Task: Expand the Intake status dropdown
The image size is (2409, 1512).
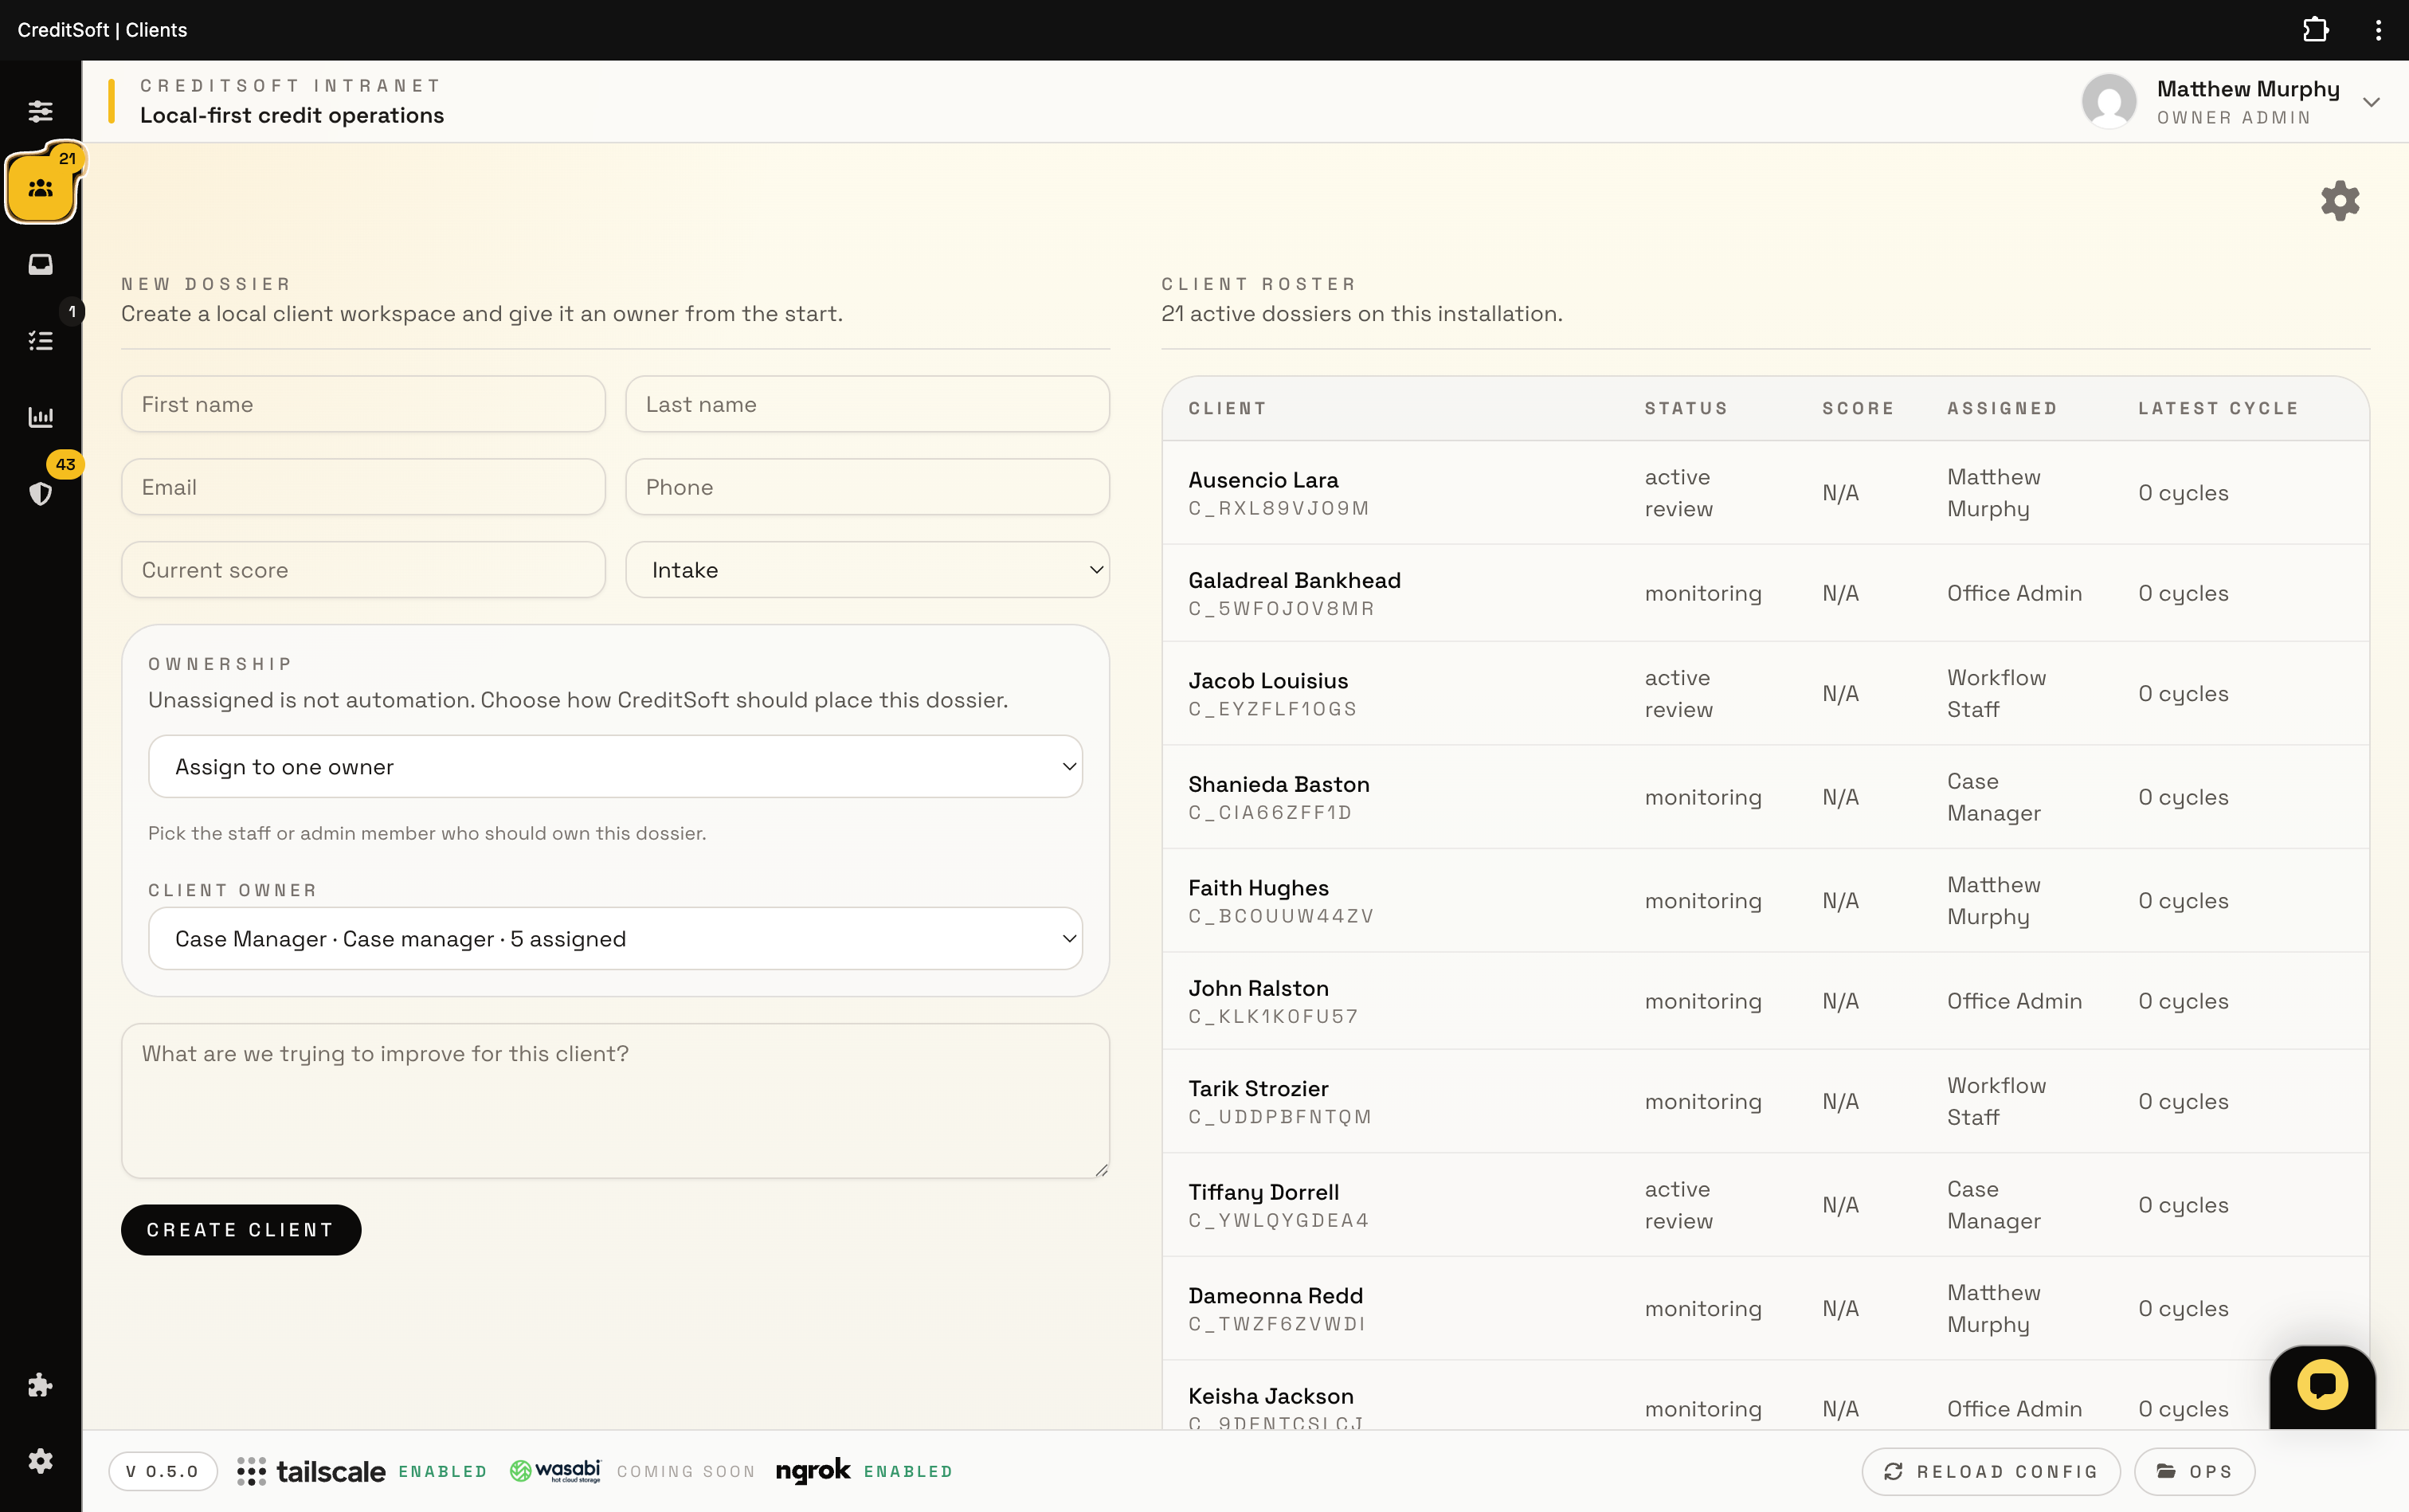Action: [x=867, y=570]
